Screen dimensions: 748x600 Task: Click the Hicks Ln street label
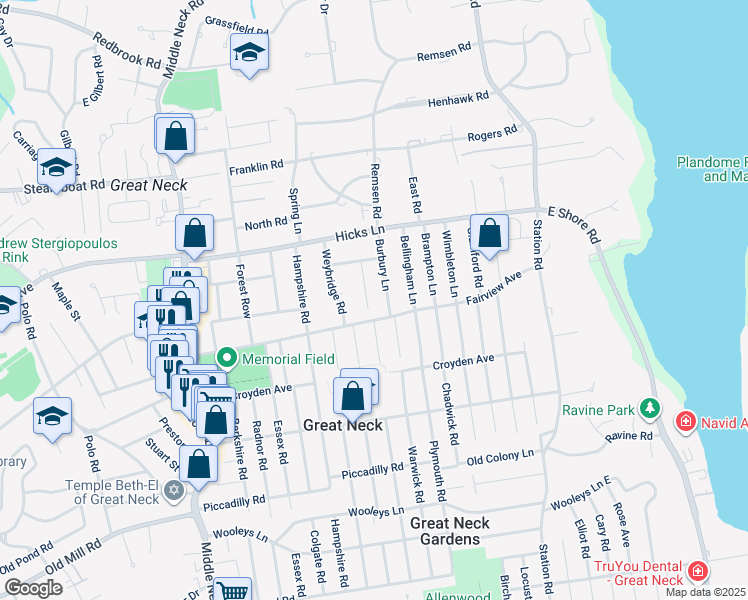click(360, 233)
